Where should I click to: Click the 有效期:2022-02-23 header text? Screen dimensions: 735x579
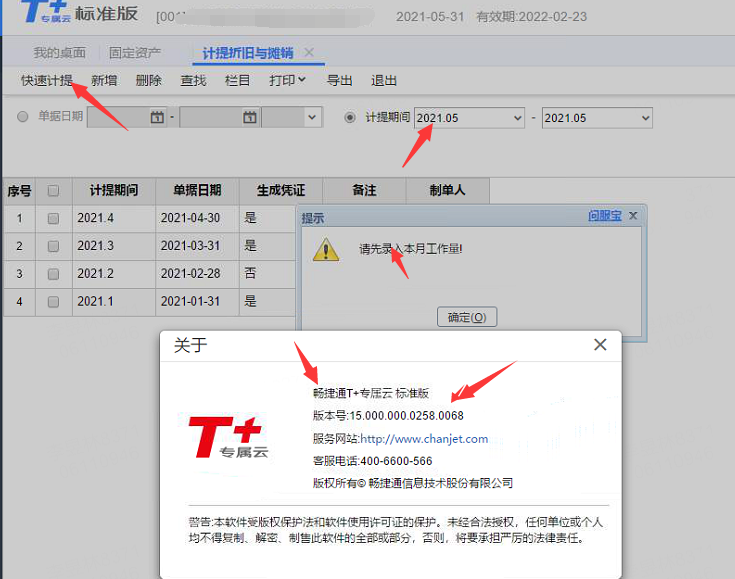coord(532,17)
